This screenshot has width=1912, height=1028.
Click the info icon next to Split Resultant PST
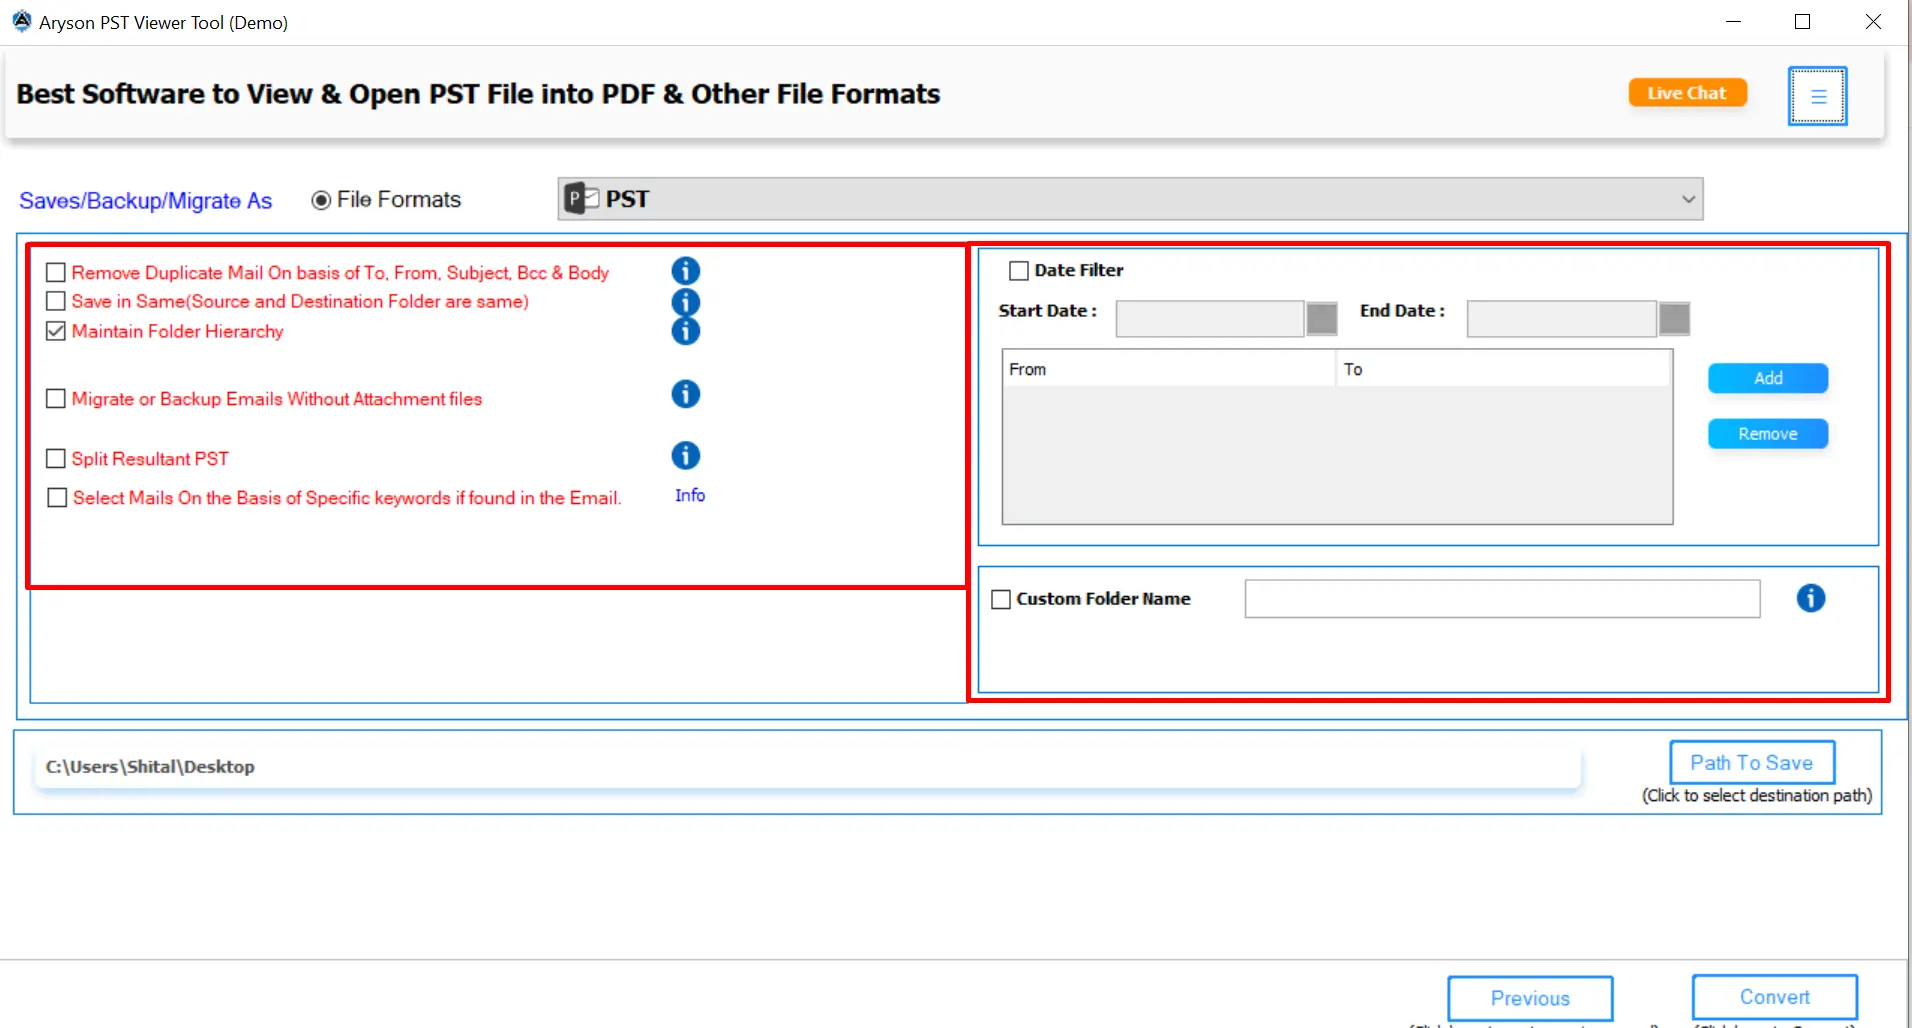[x=685, y=456]
